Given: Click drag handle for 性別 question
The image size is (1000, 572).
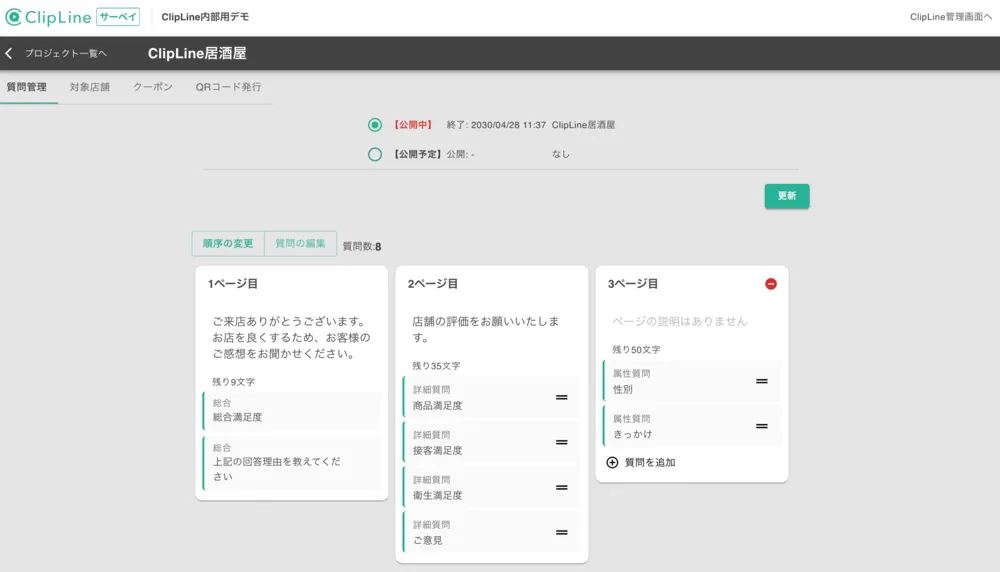Looking at the screenshot, I should click(x=761, y=381).
